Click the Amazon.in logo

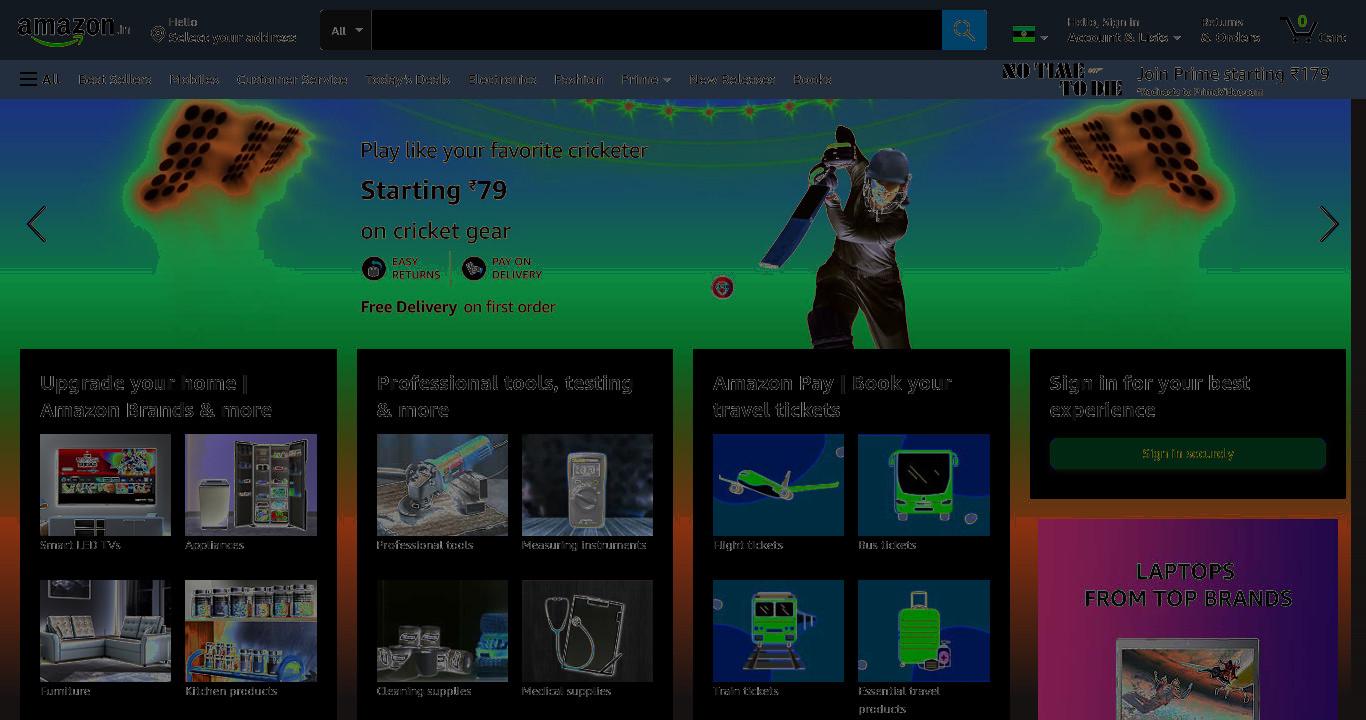[74, 31]
